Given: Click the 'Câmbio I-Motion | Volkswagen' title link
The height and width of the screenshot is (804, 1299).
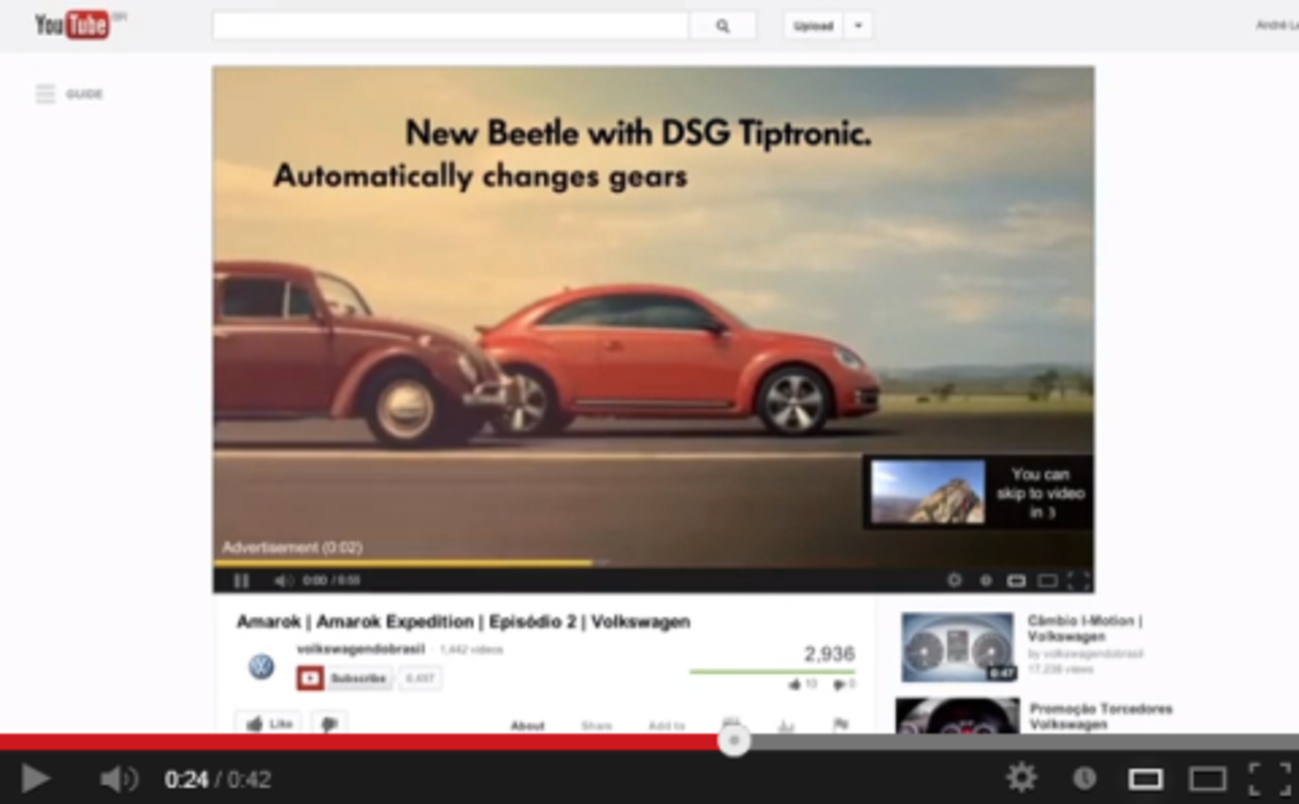Looking at the screenshot, I should [1085, 628].
